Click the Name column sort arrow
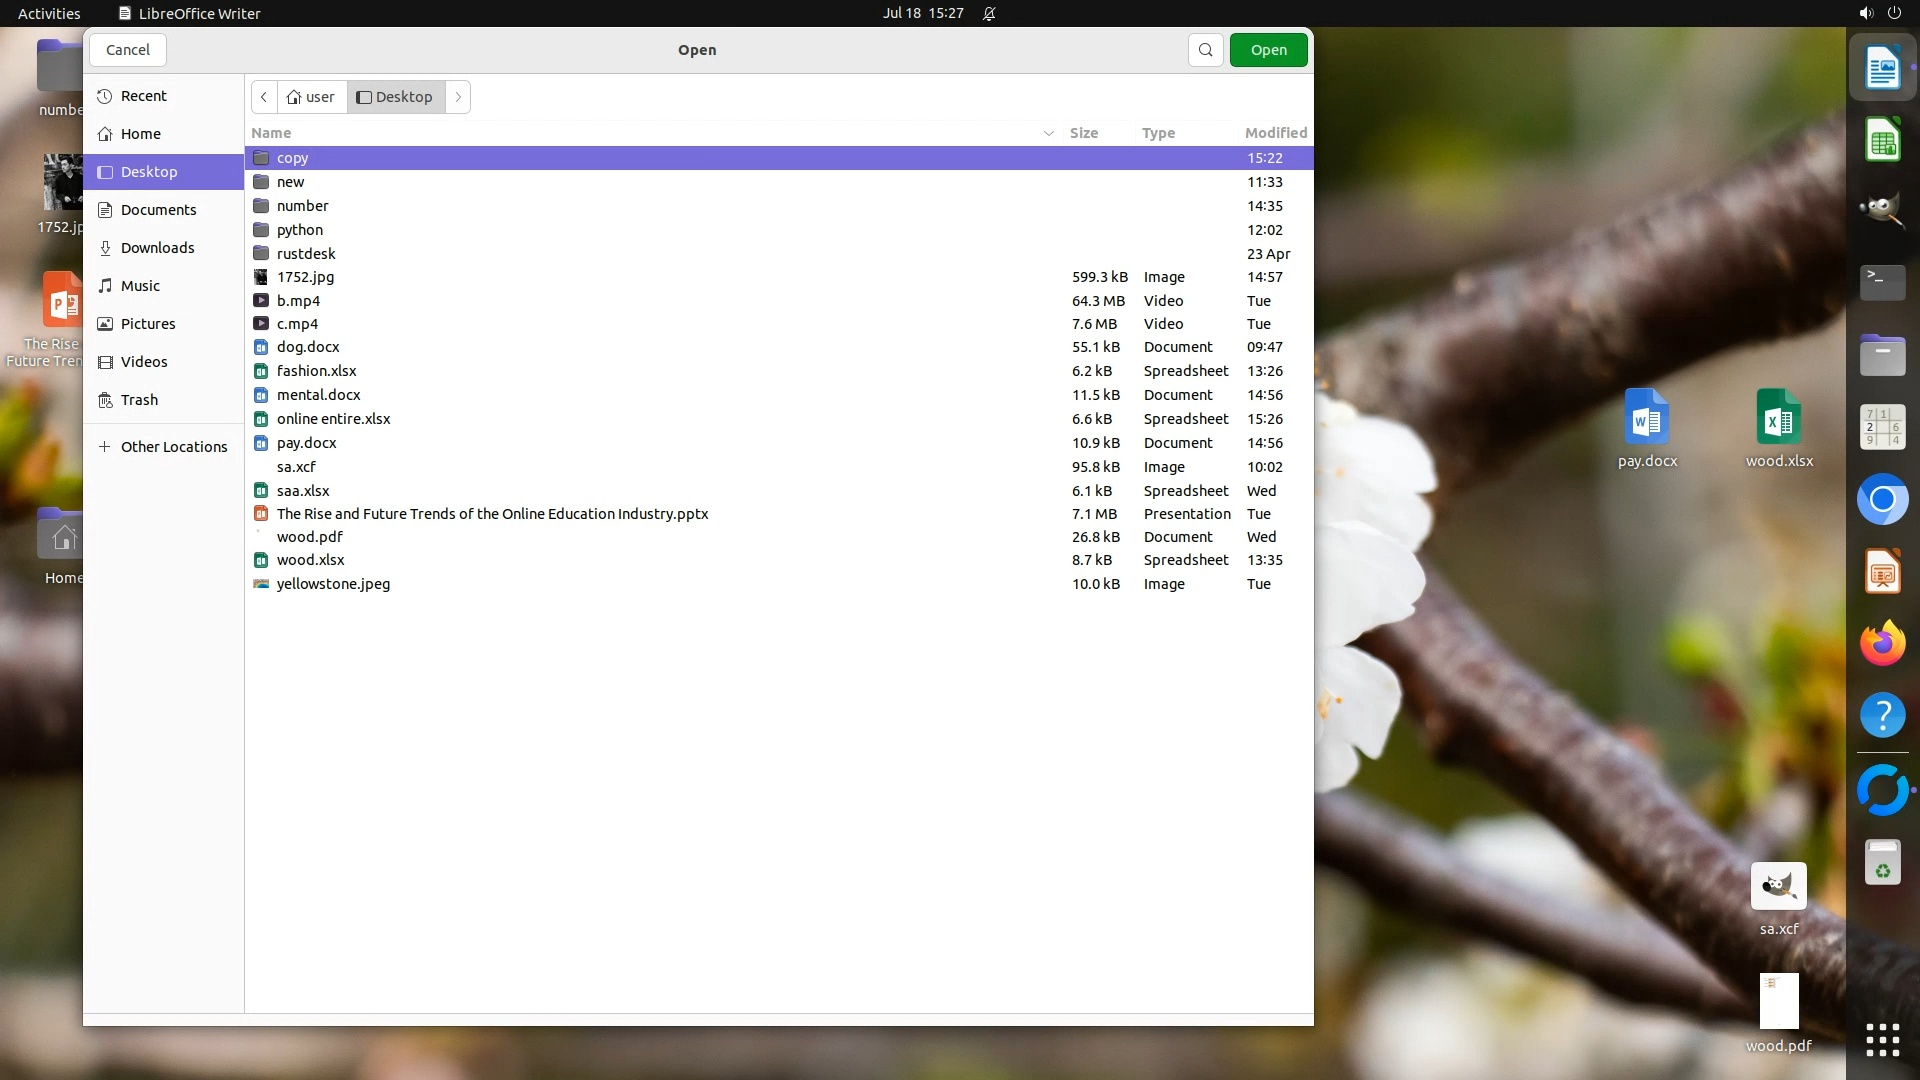 click(1048, 133)
